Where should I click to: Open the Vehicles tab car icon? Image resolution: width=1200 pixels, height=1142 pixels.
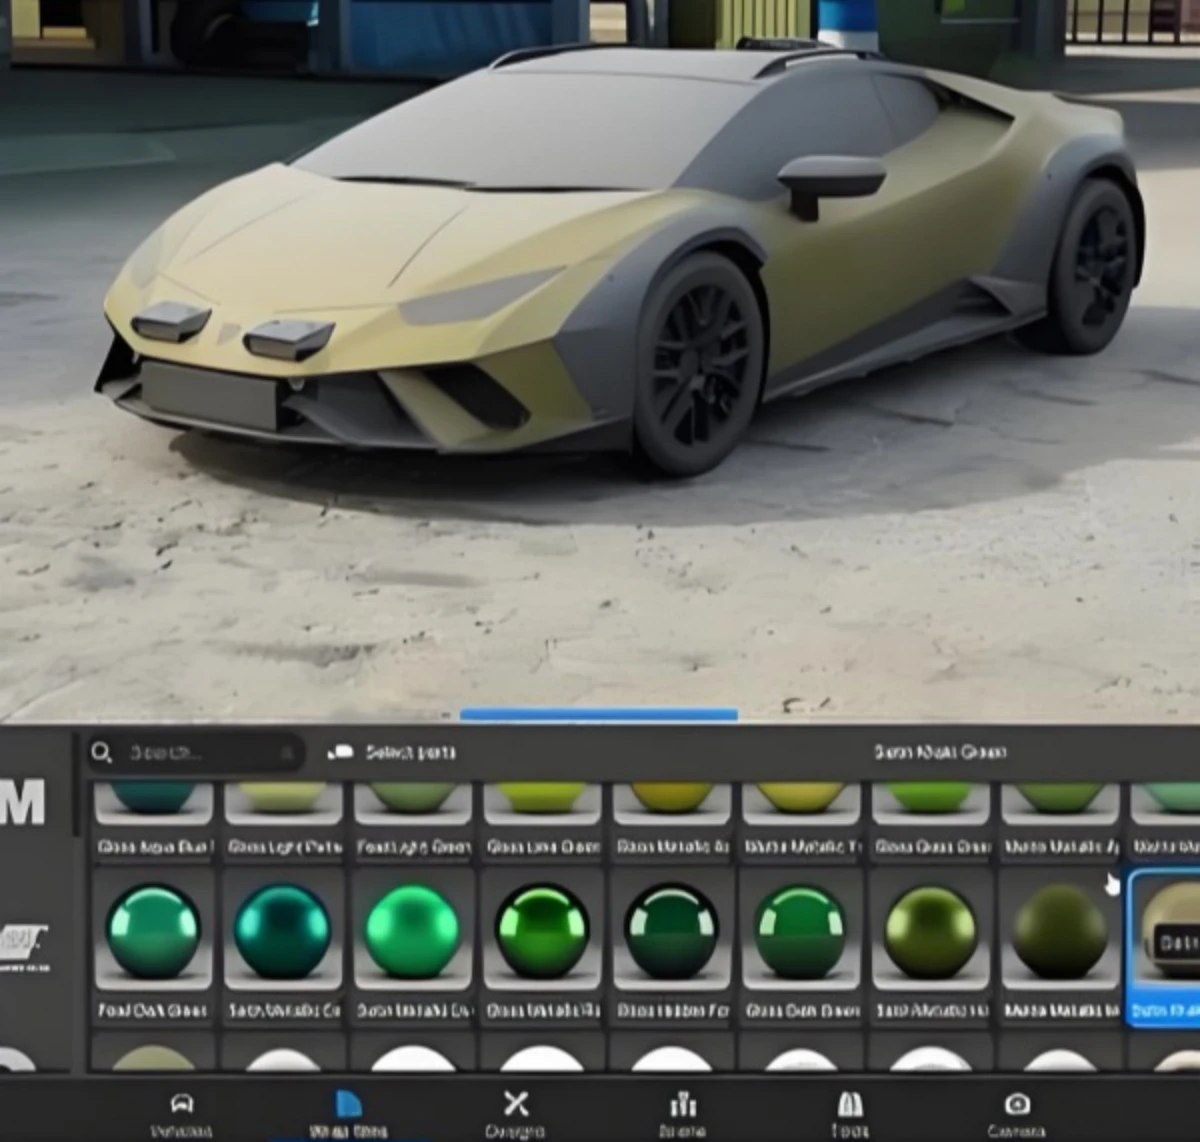181,1105
